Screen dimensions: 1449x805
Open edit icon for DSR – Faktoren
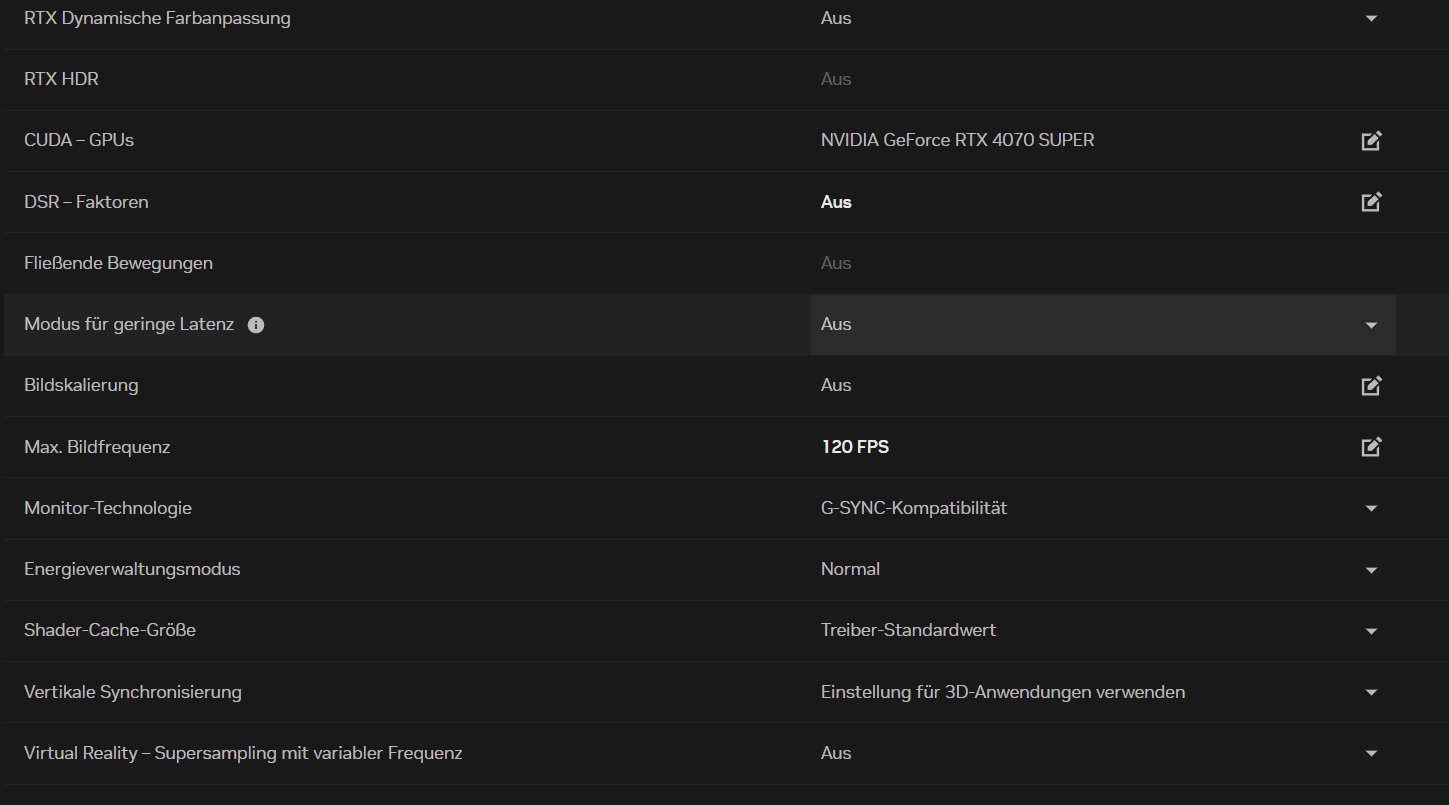[1371, 202]
